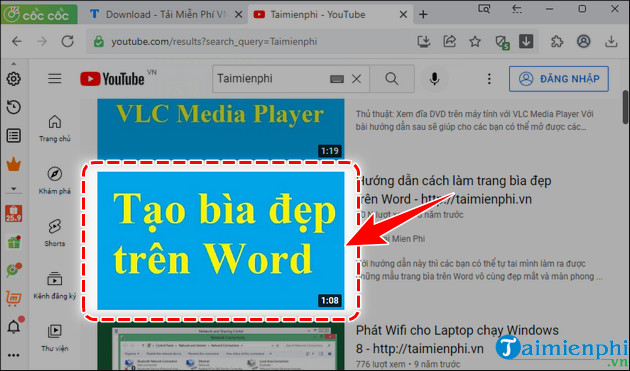Open video title Hướng dẫn cách làm trang bìa đẹp
The height and width of the screenshot is (371, 630).
tap(454, 190)
